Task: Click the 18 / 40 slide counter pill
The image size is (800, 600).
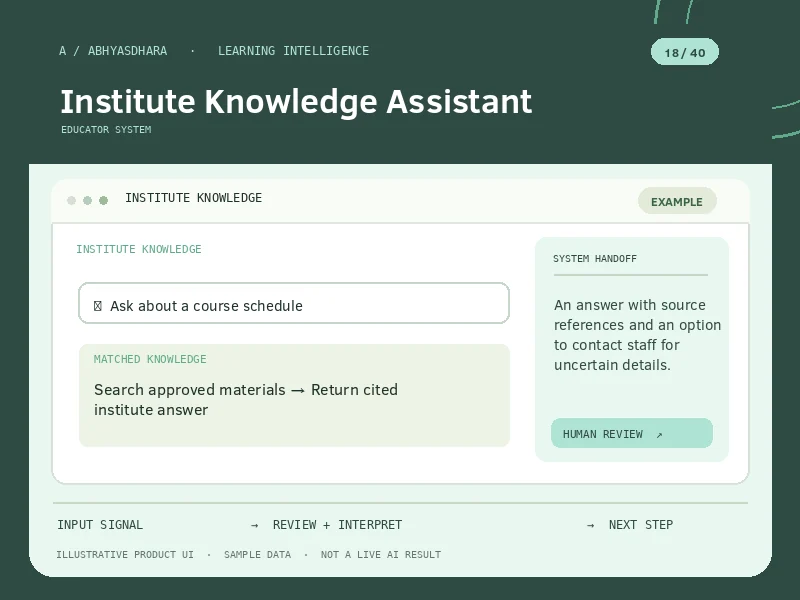Action: point(685,52)
